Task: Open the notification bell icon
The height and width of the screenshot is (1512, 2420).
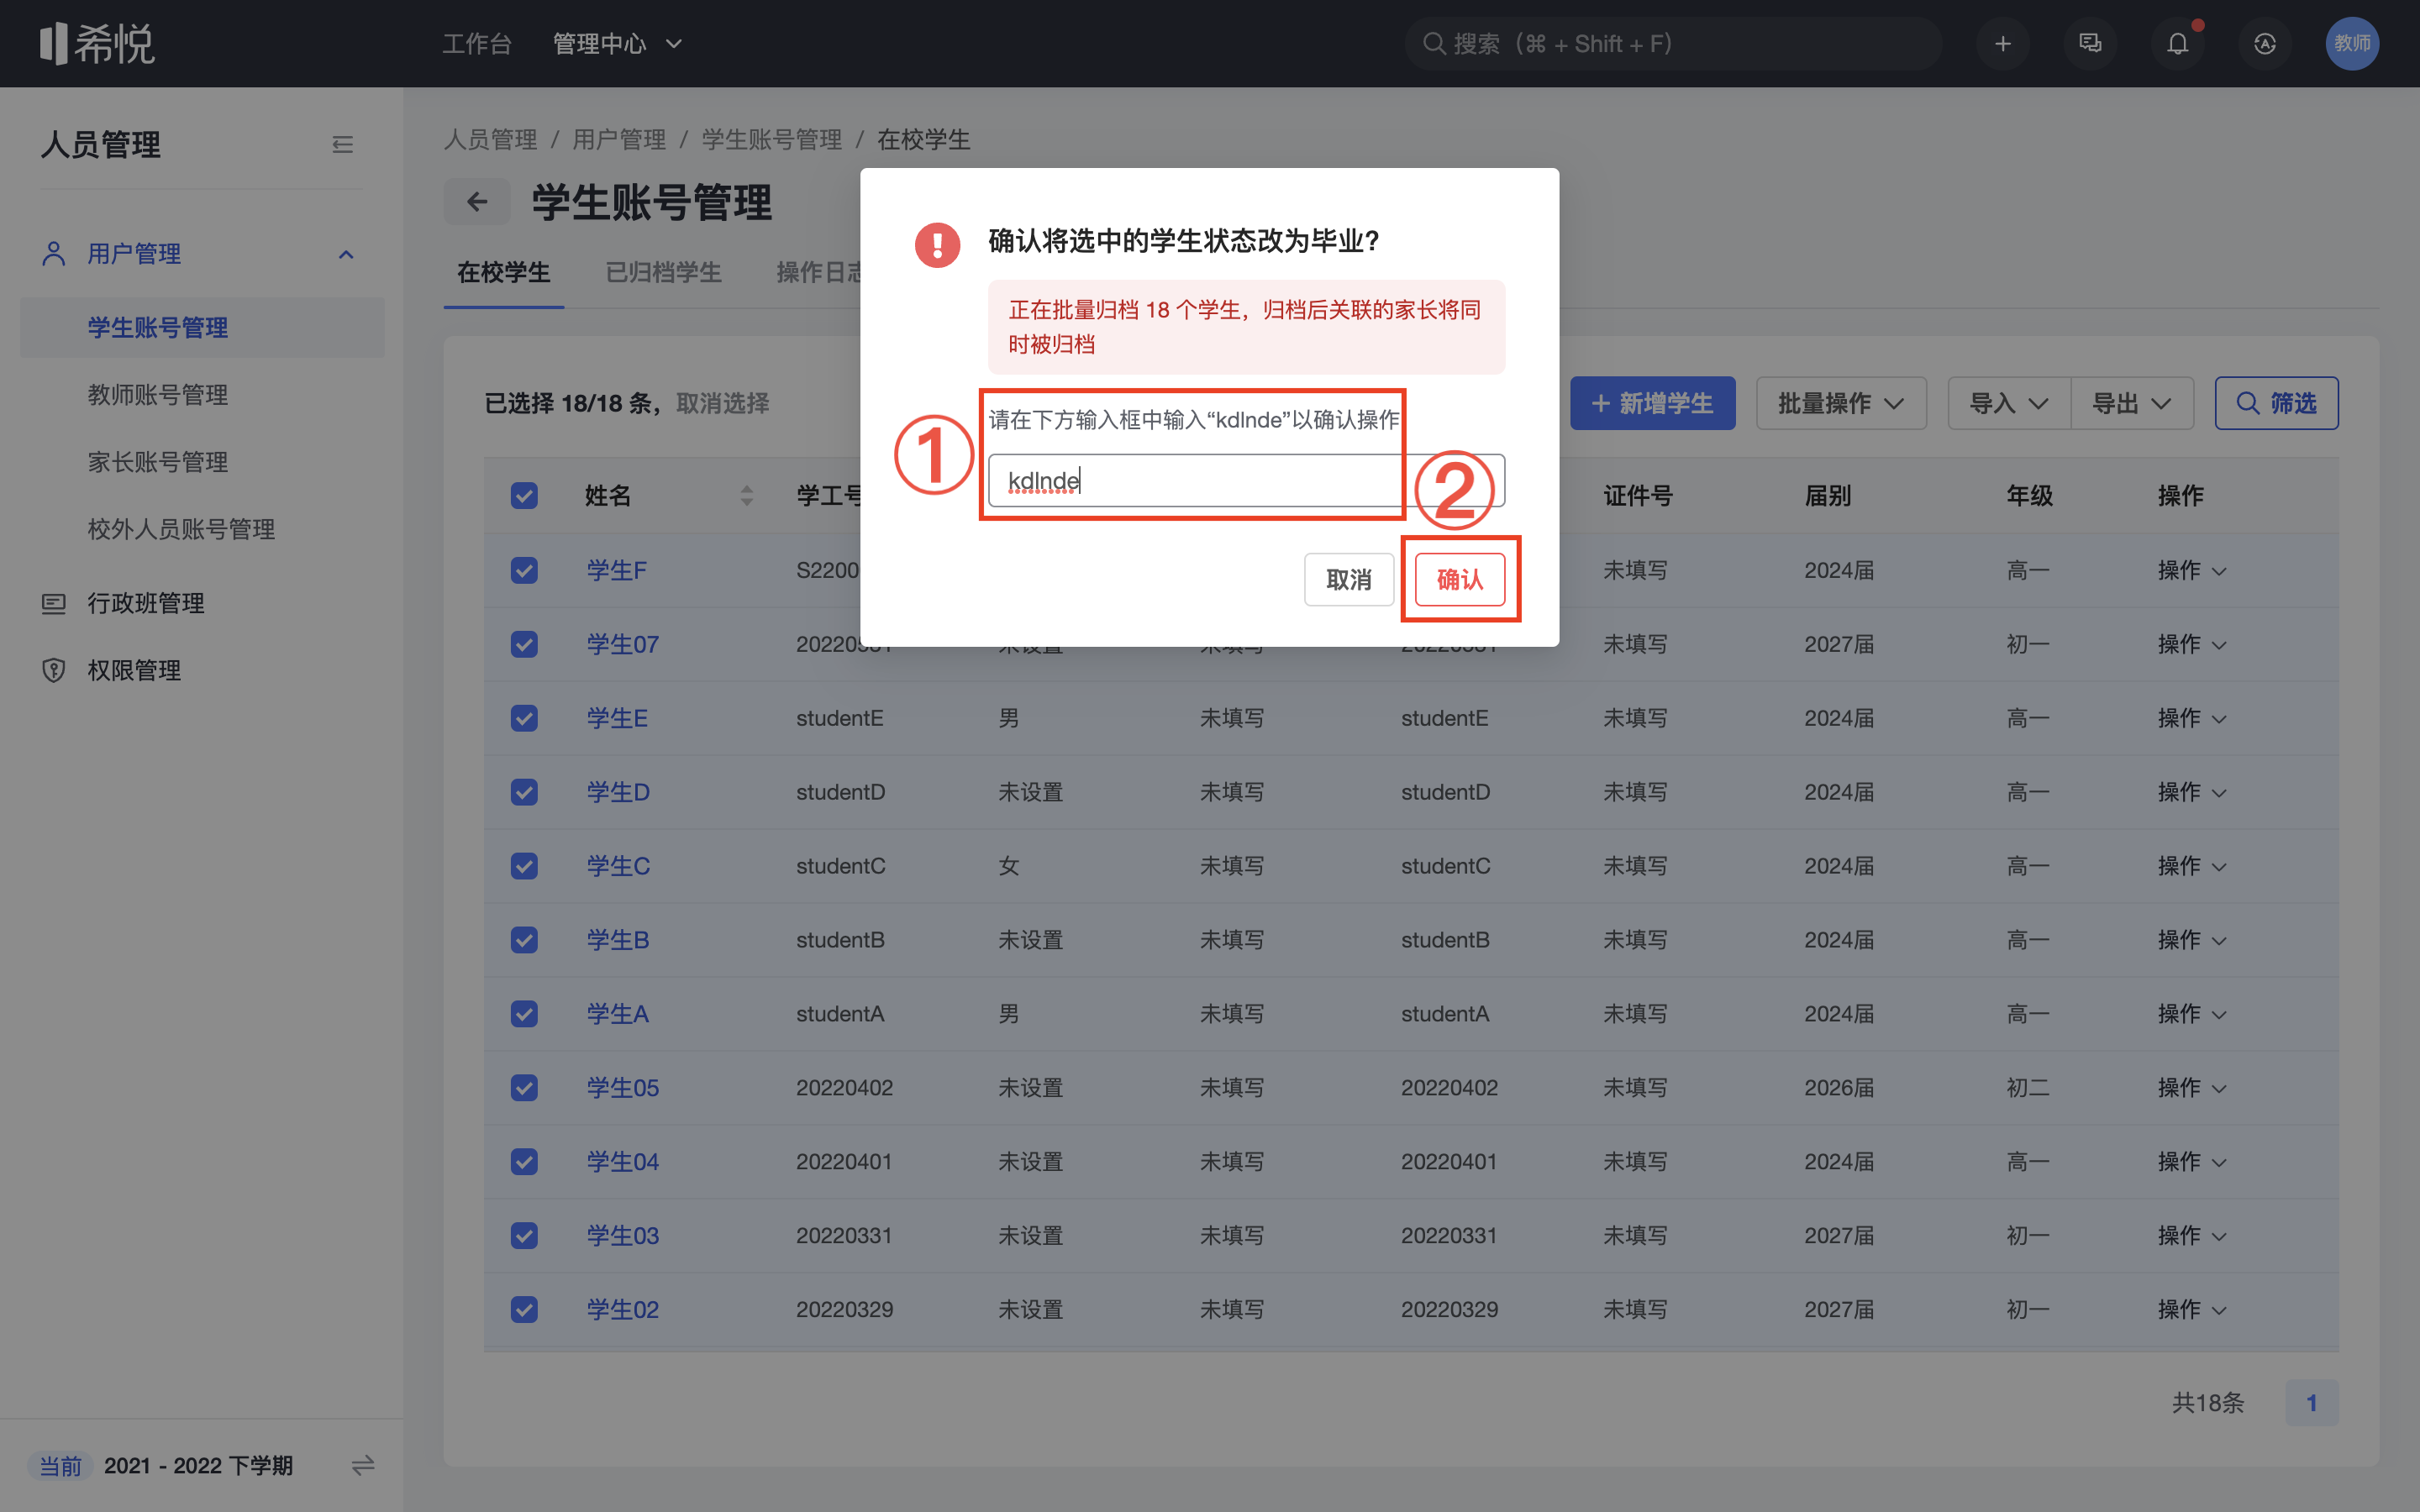Action: tap(2177, 44)
